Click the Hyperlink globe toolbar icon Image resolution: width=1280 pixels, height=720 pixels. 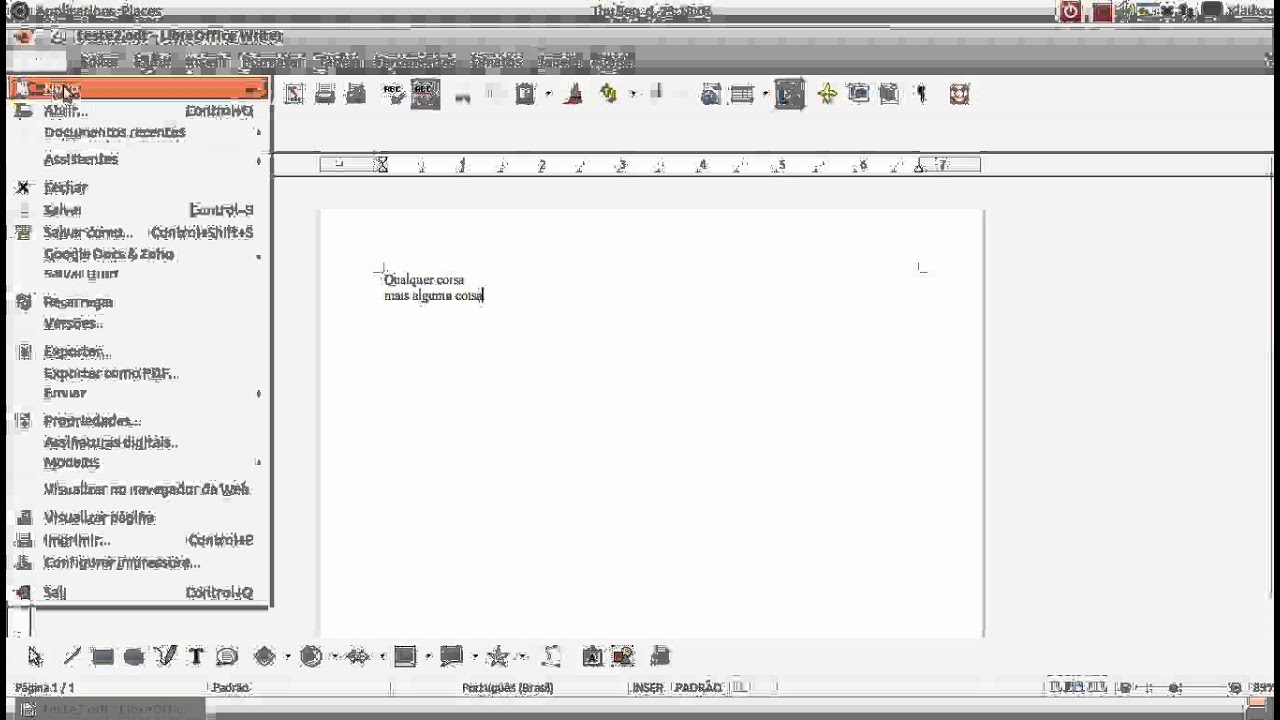click(710, 94)
